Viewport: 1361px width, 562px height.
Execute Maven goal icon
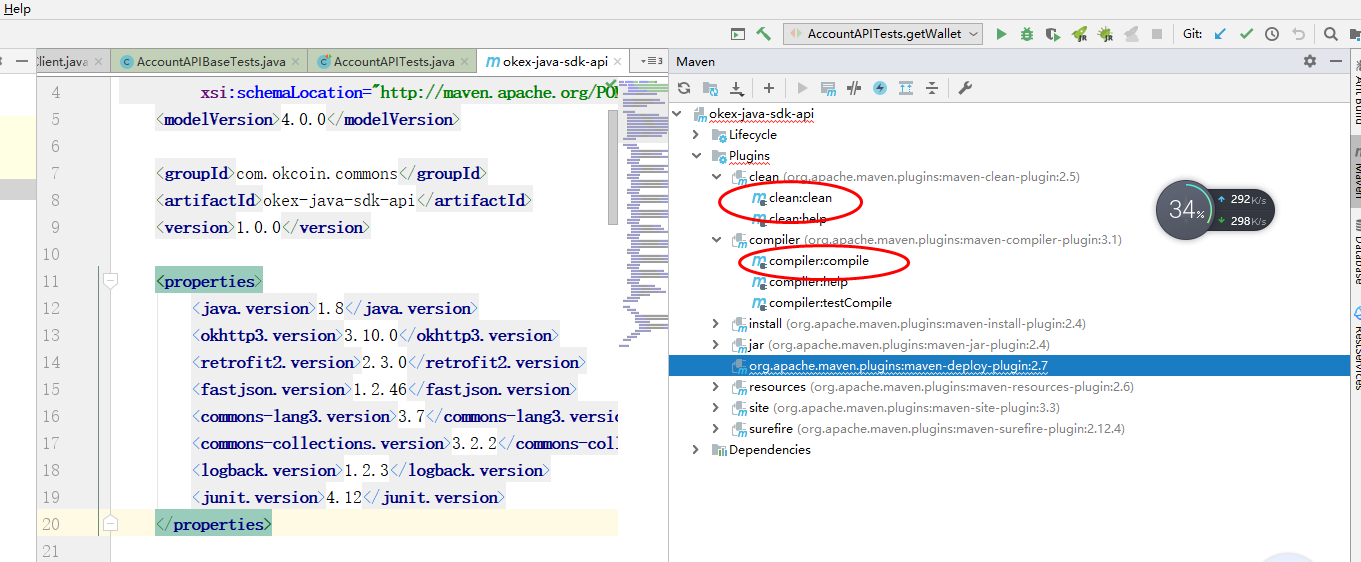click(x=828, y=88)
